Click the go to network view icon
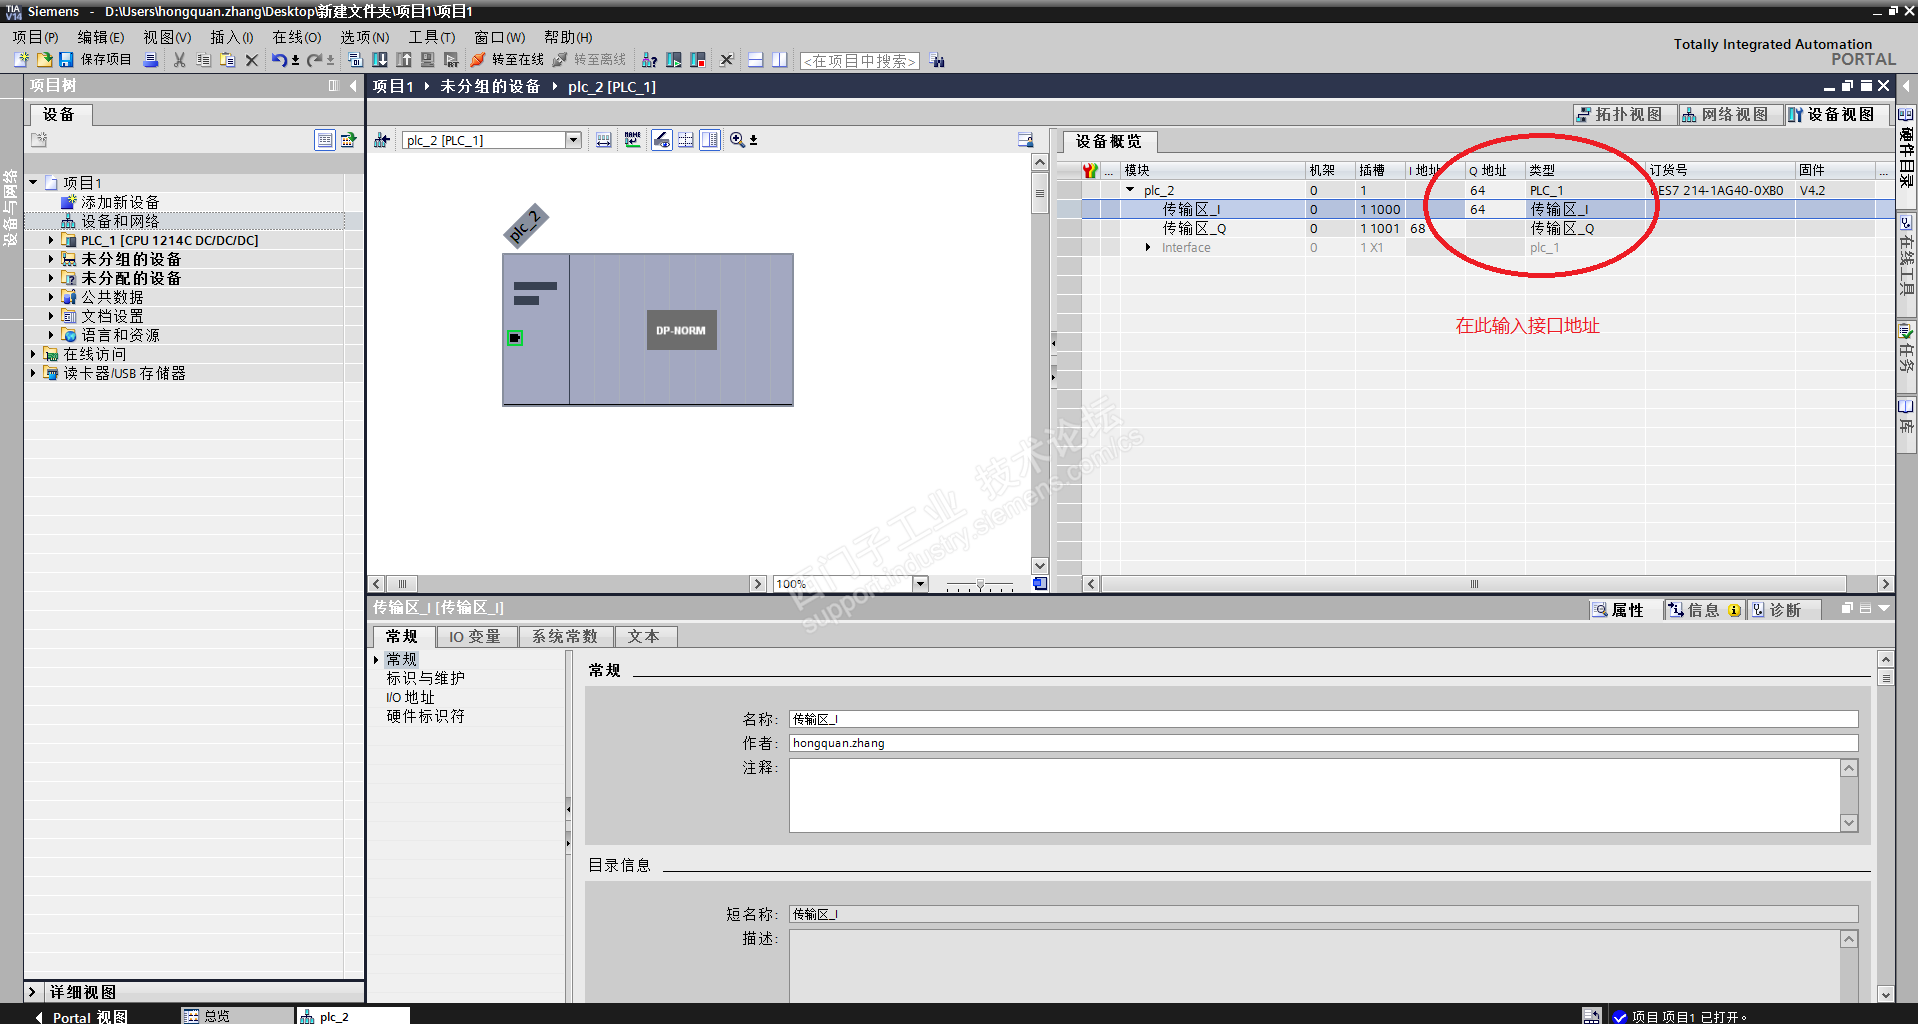 [382, 140]
